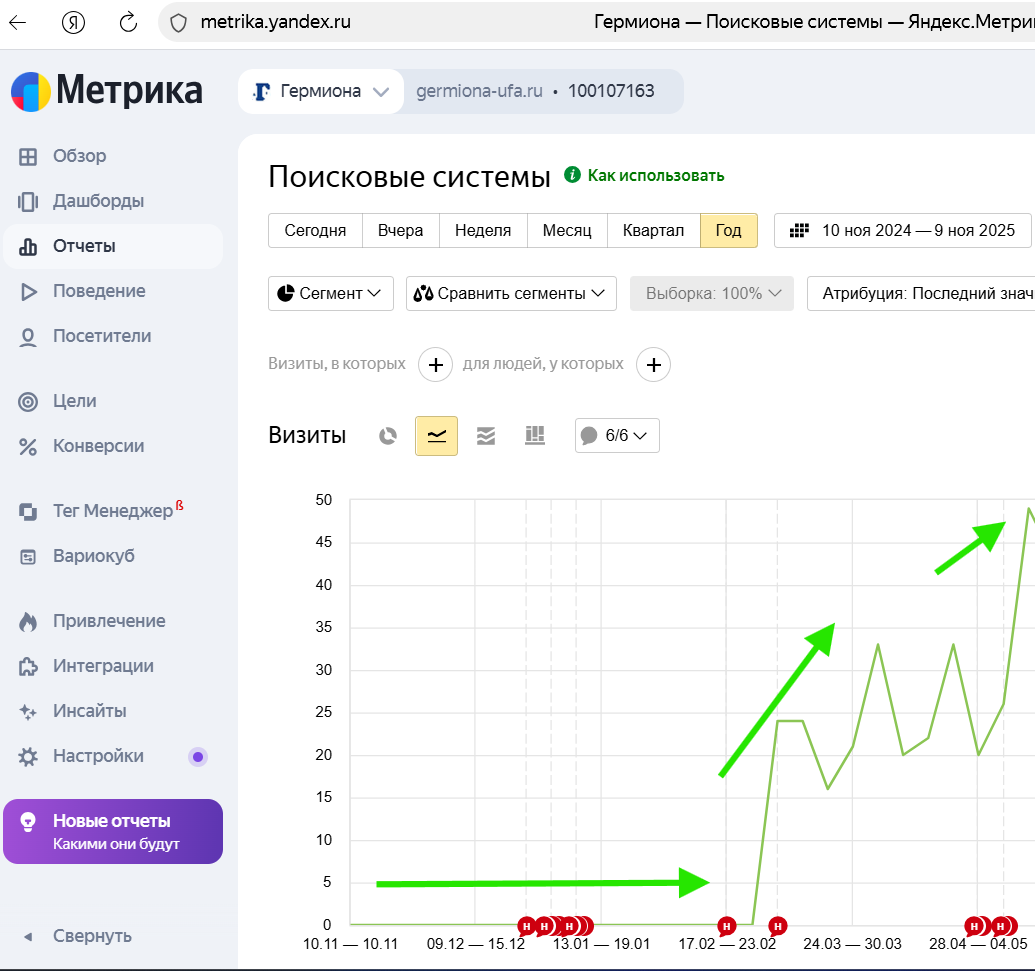Add people condition with plus button
Screen dimensions: 1035x971
coord(653,365)
